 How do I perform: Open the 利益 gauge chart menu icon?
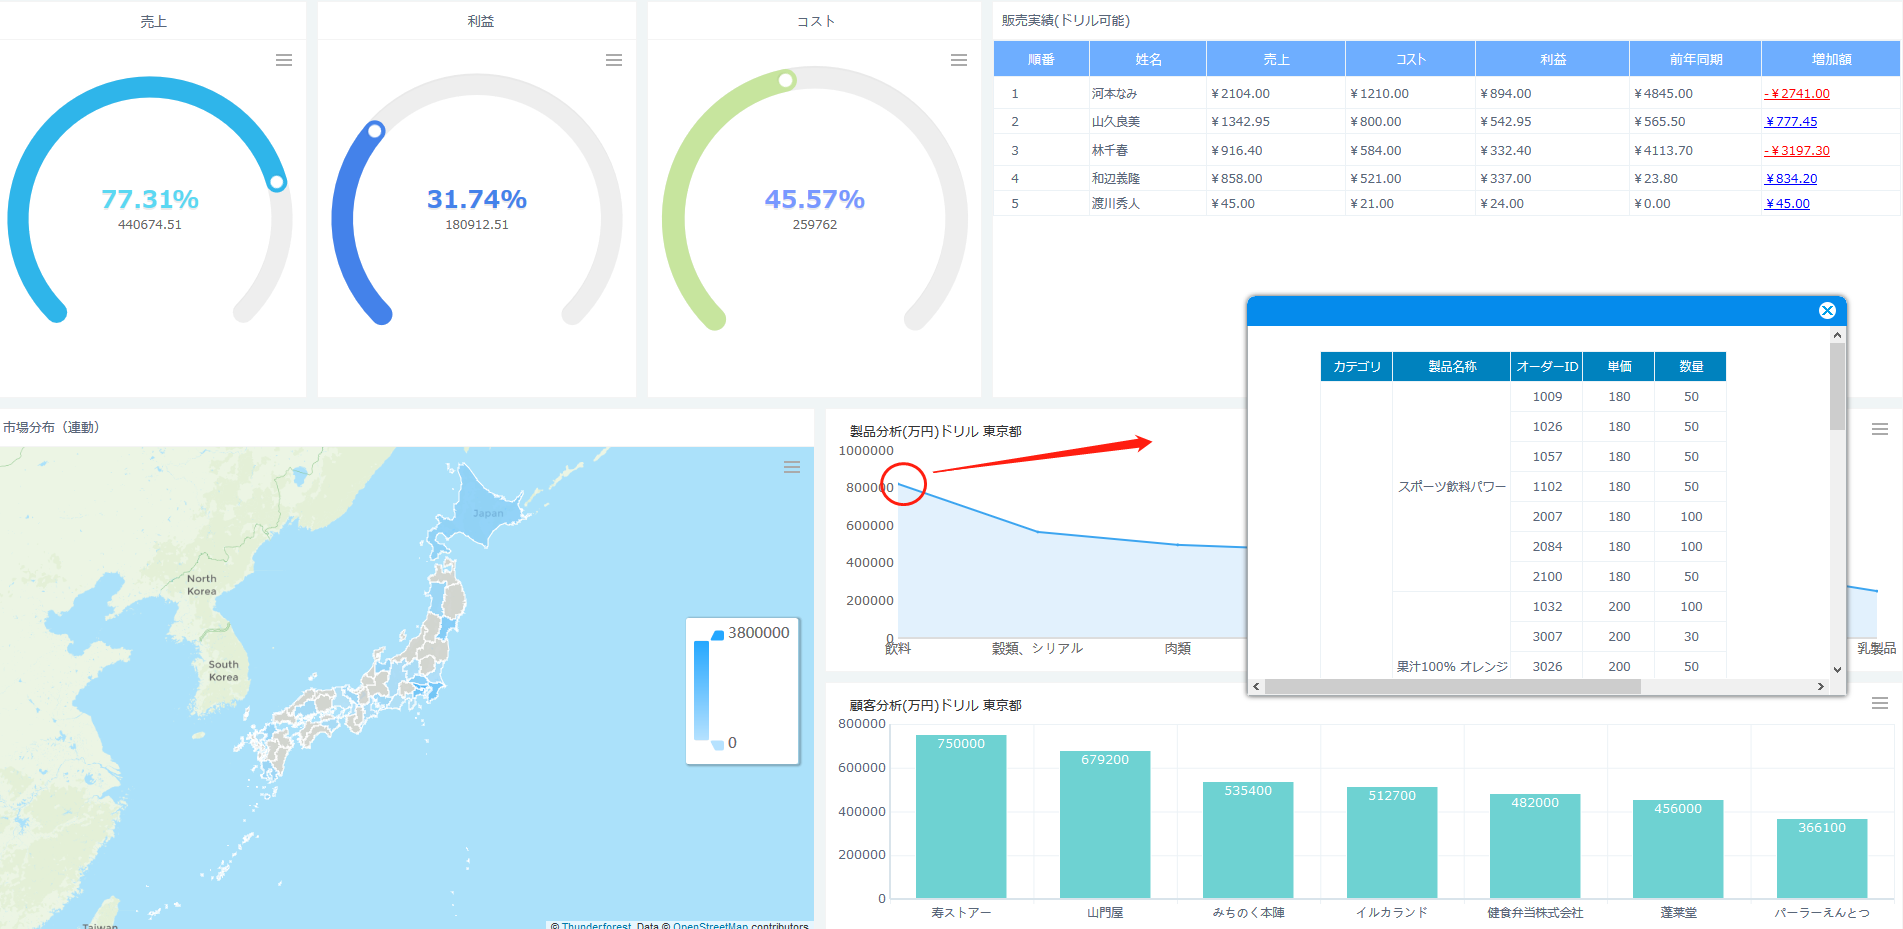614,60
